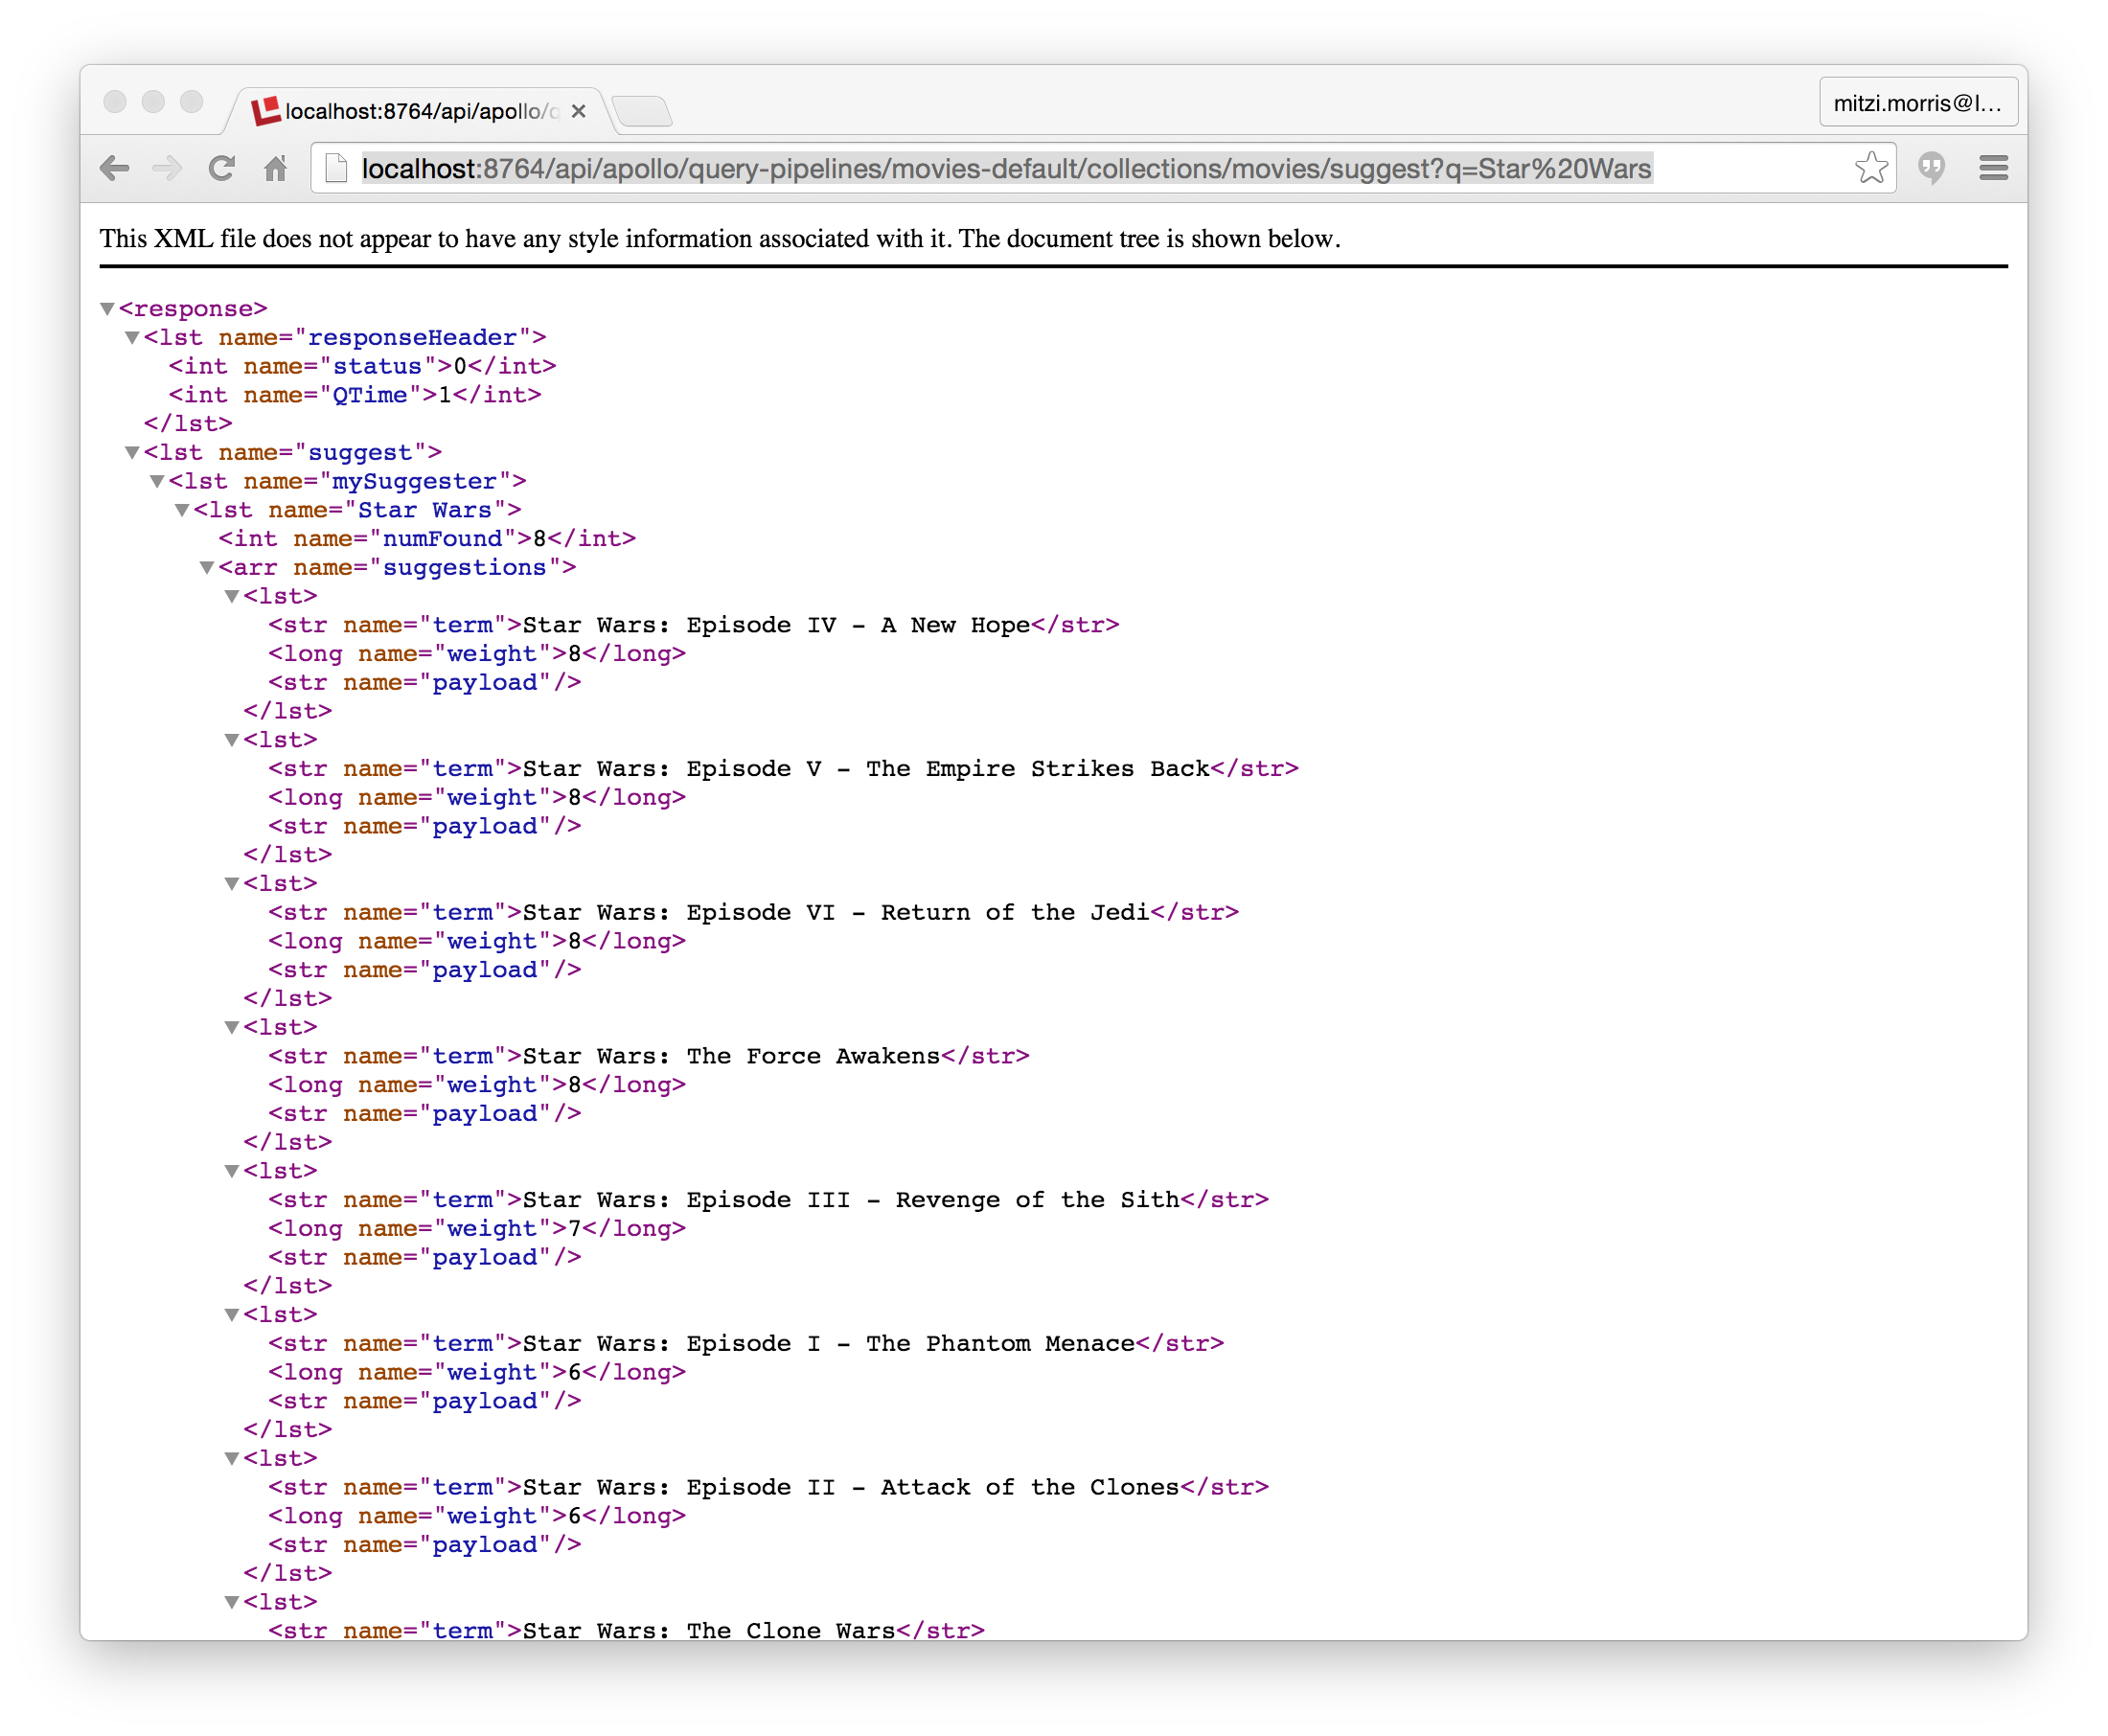Collapse the lst node for A New Hope
This screenshot has height=1736, width=2108.
(232, 597)
